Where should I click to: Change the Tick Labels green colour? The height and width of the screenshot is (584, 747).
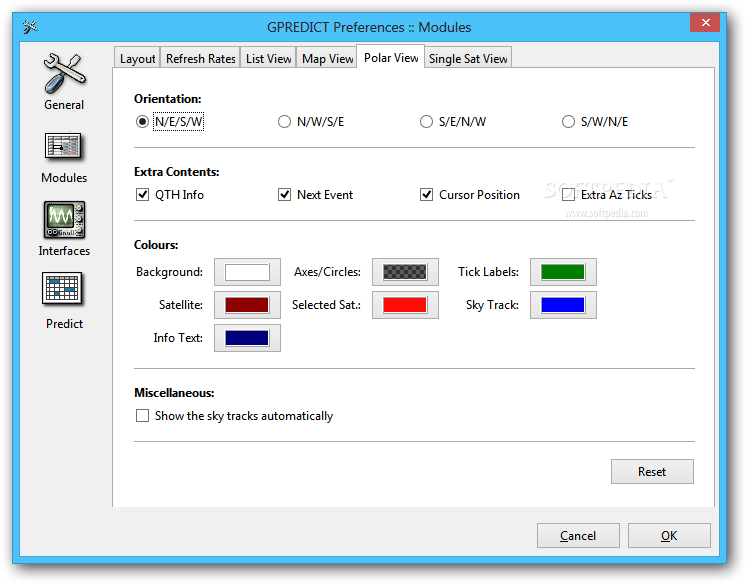tap(563, 272)
